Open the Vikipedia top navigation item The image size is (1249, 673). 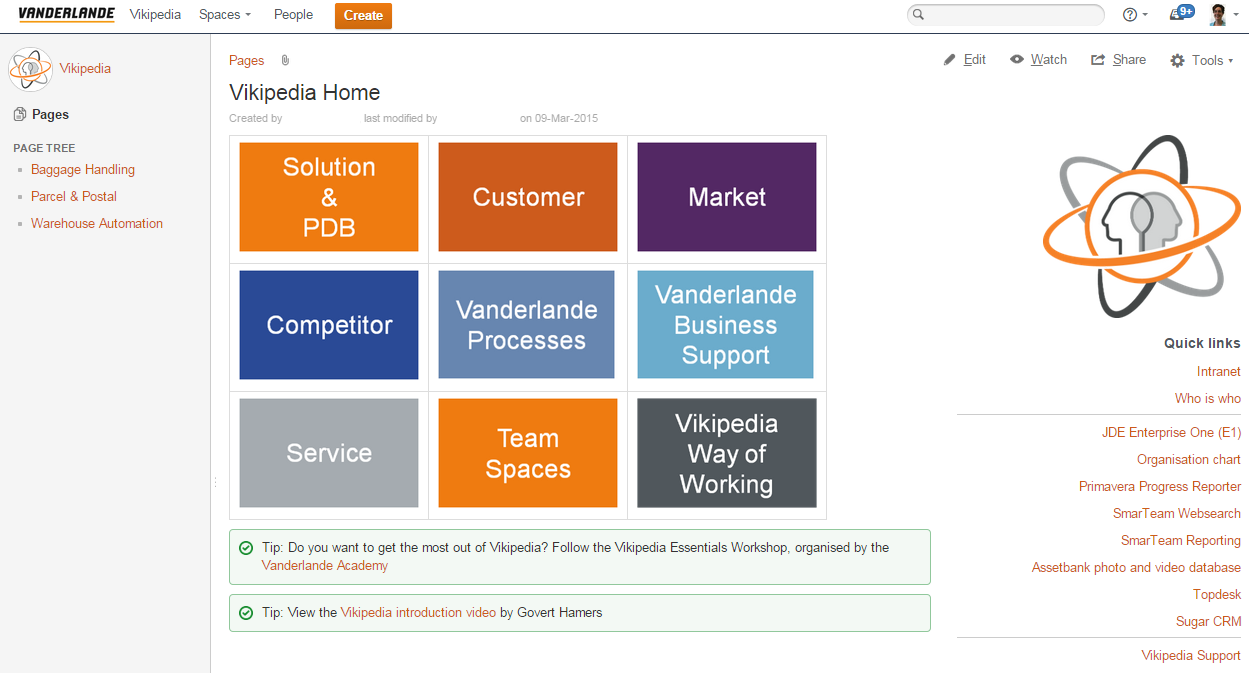pos(155,15)
